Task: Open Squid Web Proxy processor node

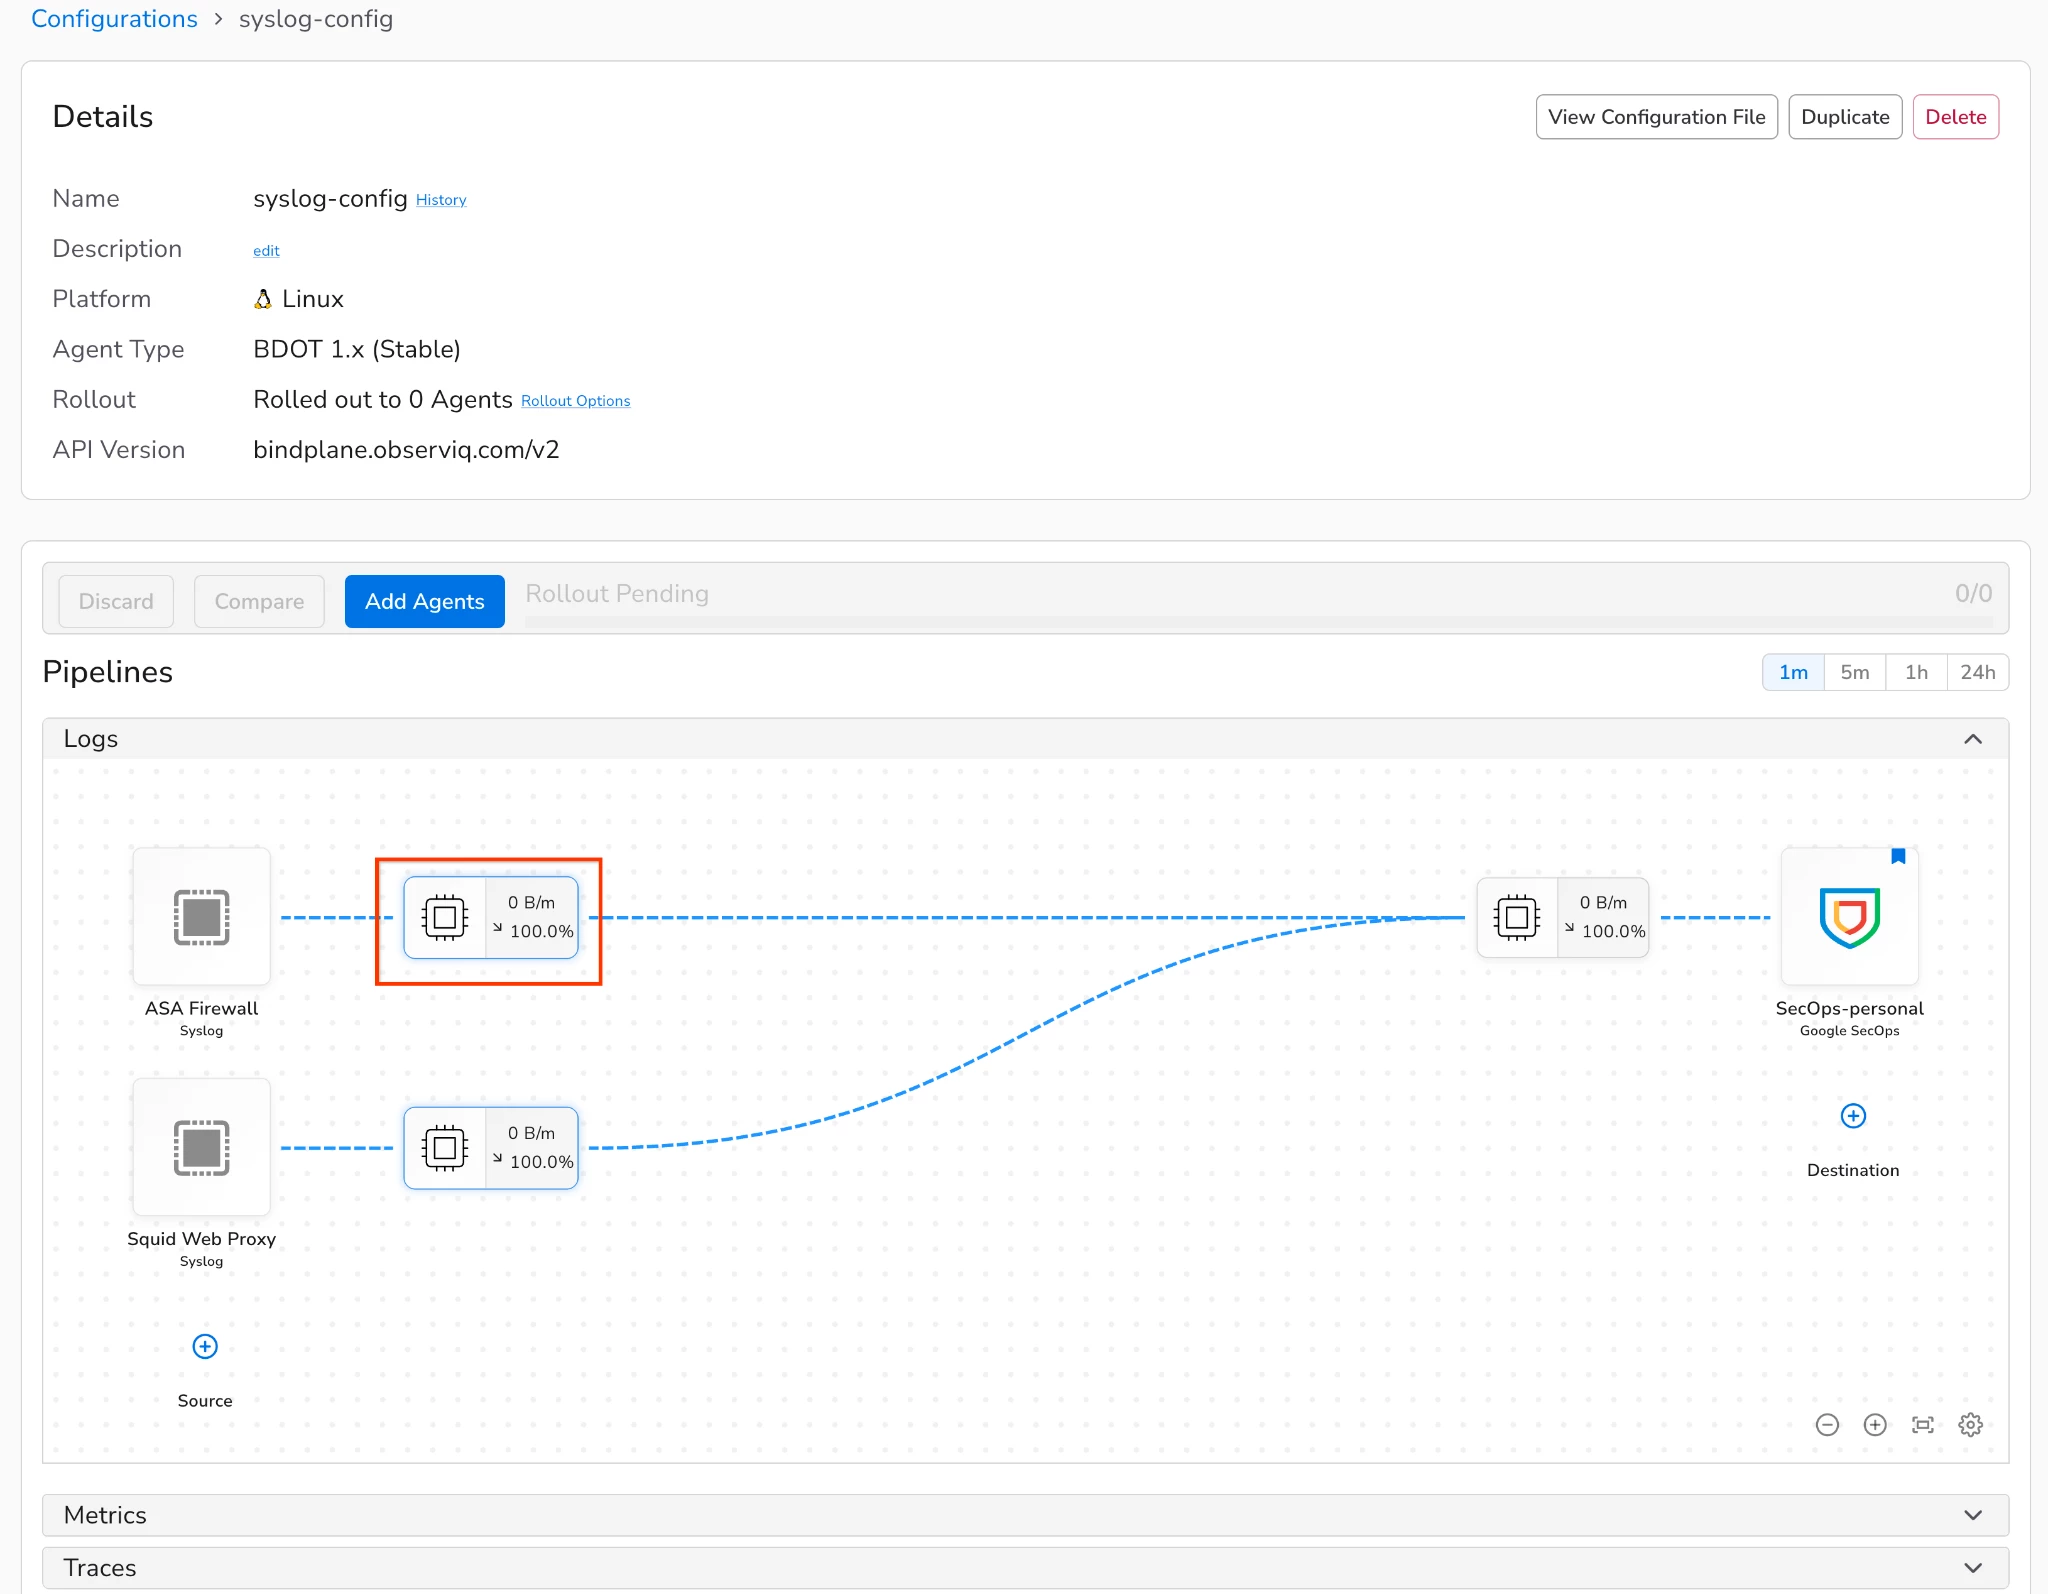Action: click(x=490, y=1147)
